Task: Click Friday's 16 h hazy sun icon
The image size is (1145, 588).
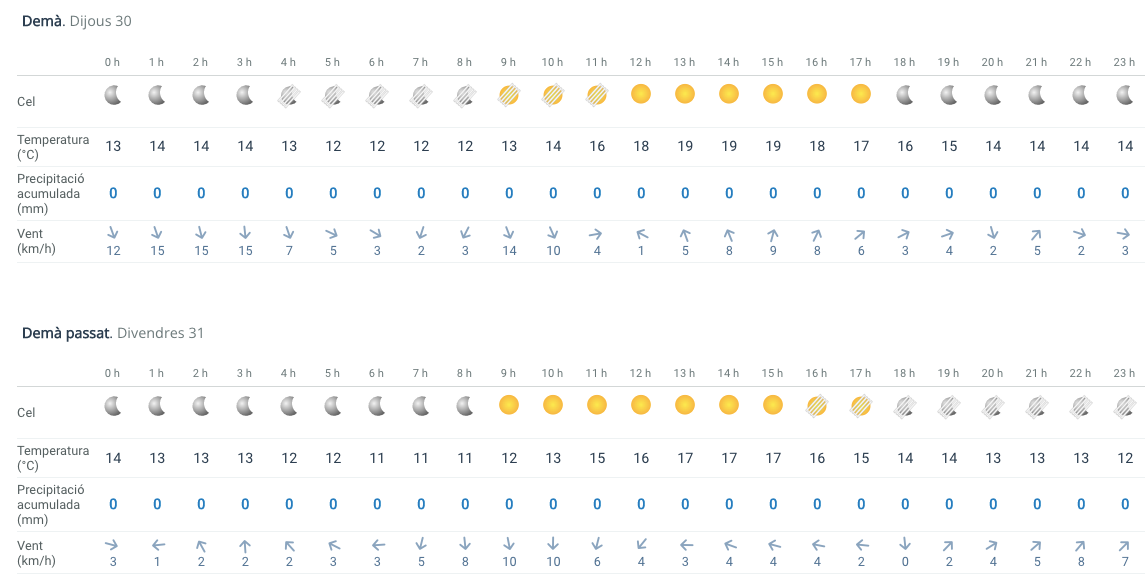Action: tap(817, 405)
